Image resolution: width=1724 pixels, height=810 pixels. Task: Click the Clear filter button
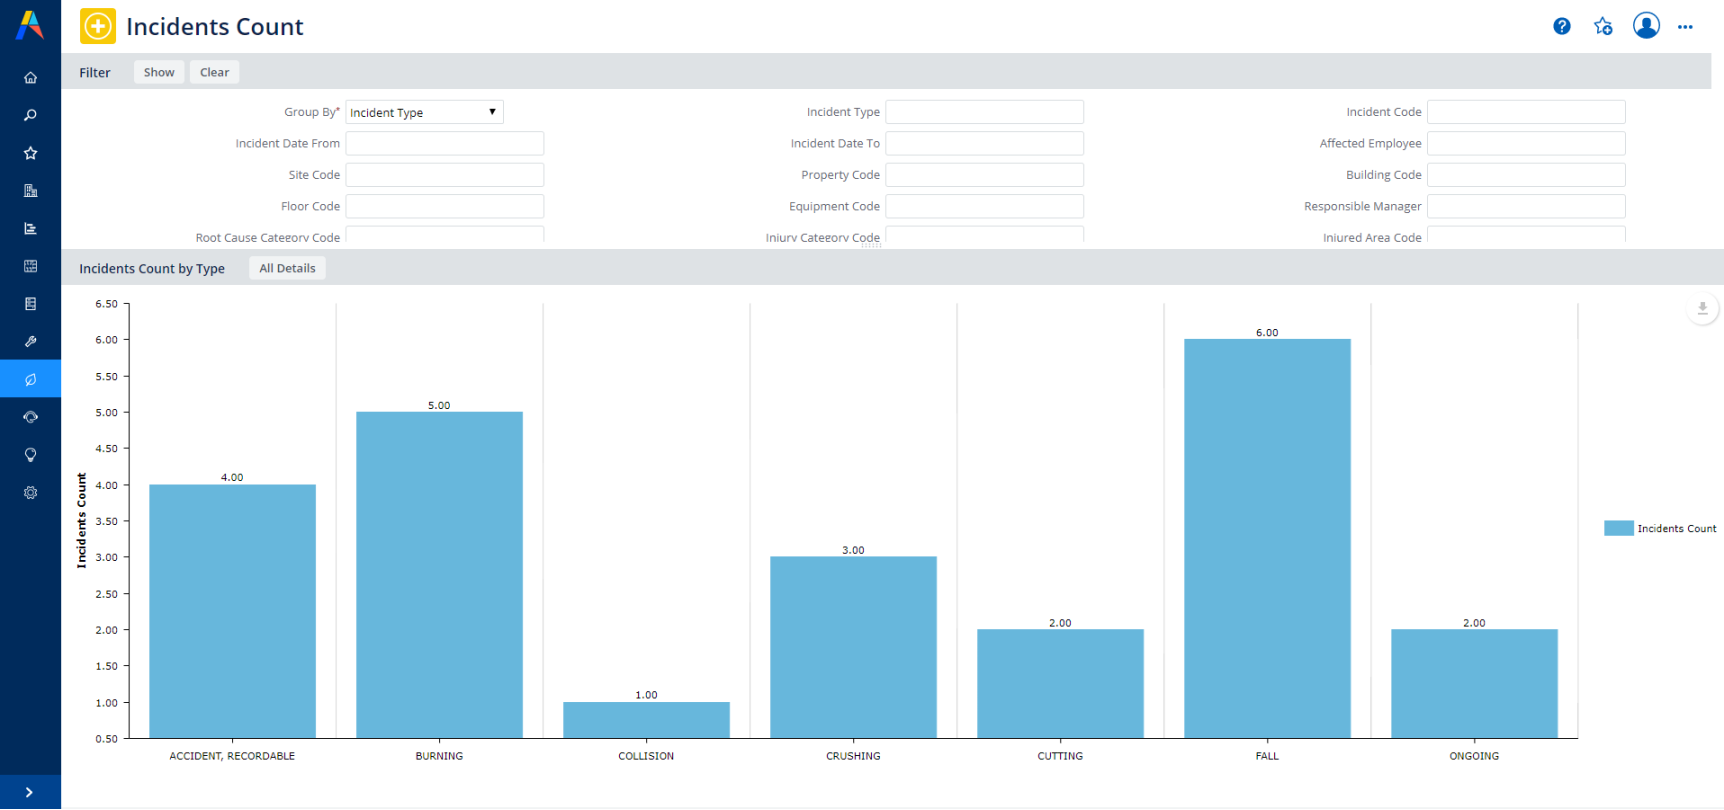click(214, 72)
